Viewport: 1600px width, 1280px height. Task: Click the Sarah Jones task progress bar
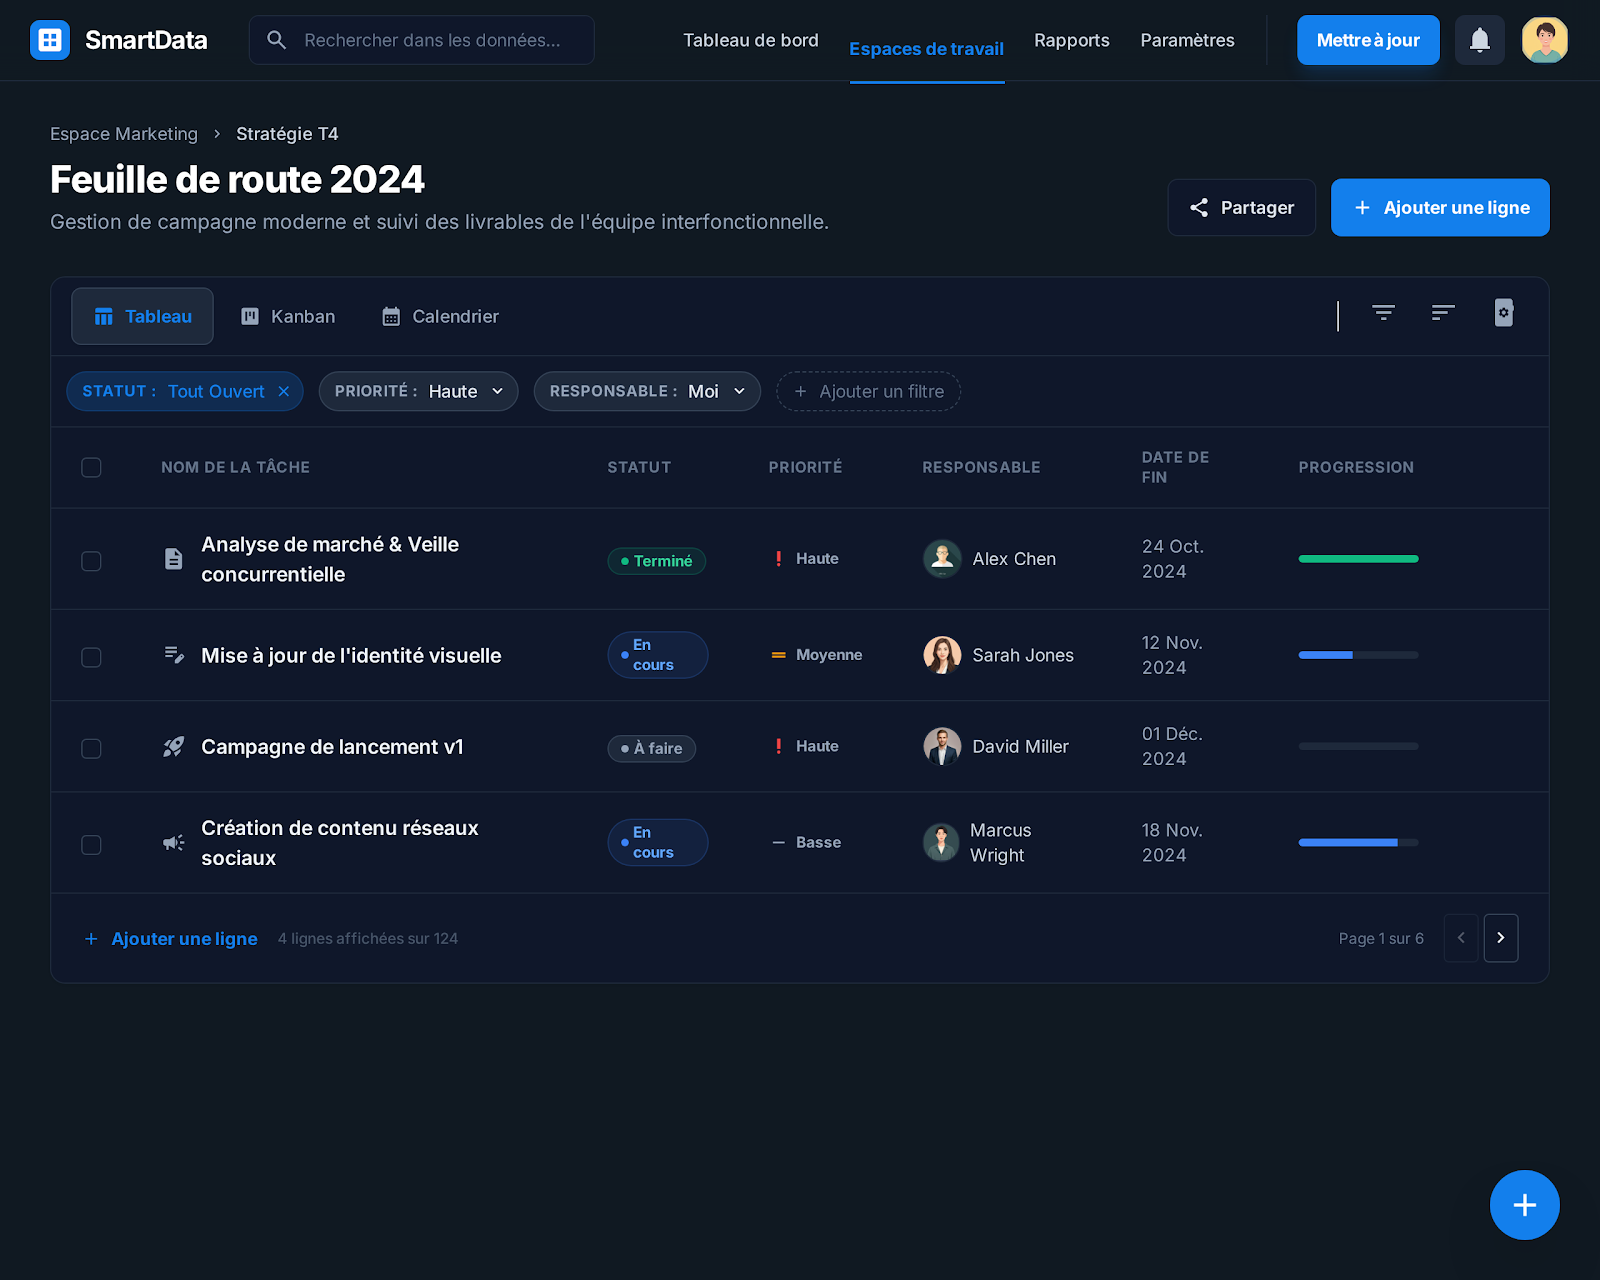[x=1358, y=655]
